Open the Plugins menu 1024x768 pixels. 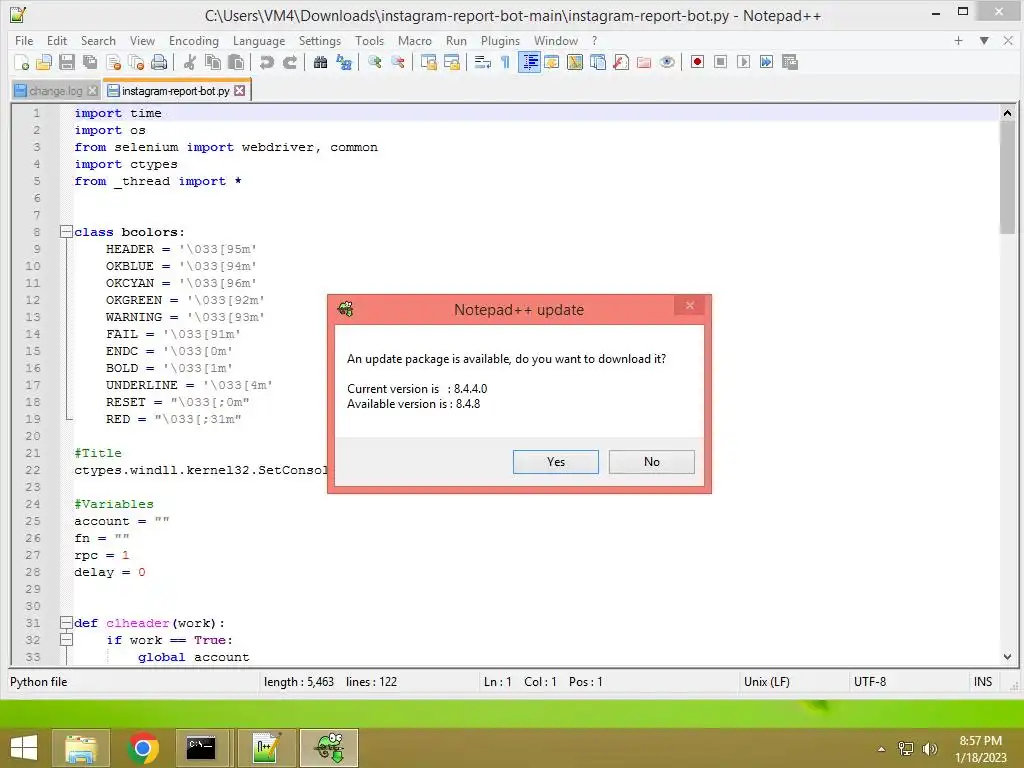tap(500, 40)
